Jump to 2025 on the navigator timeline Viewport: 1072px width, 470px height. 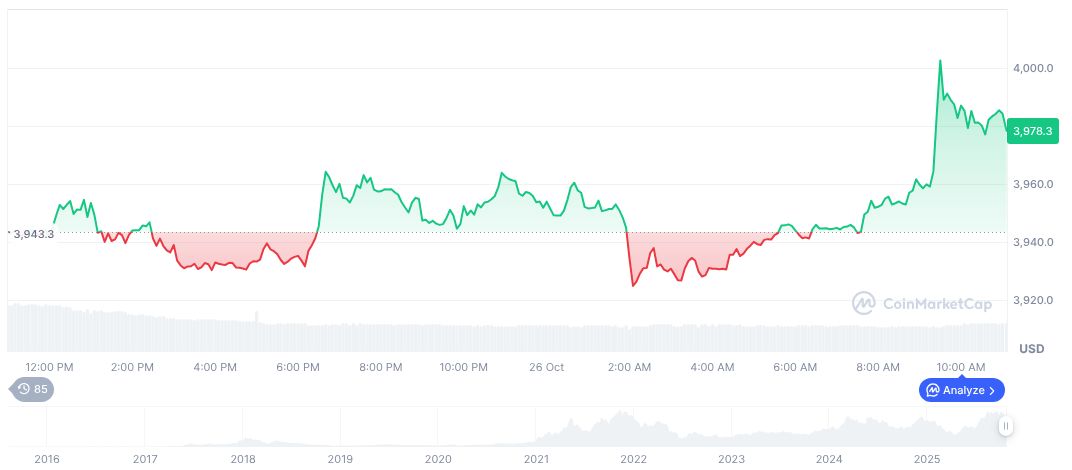[x=927, y=459]
